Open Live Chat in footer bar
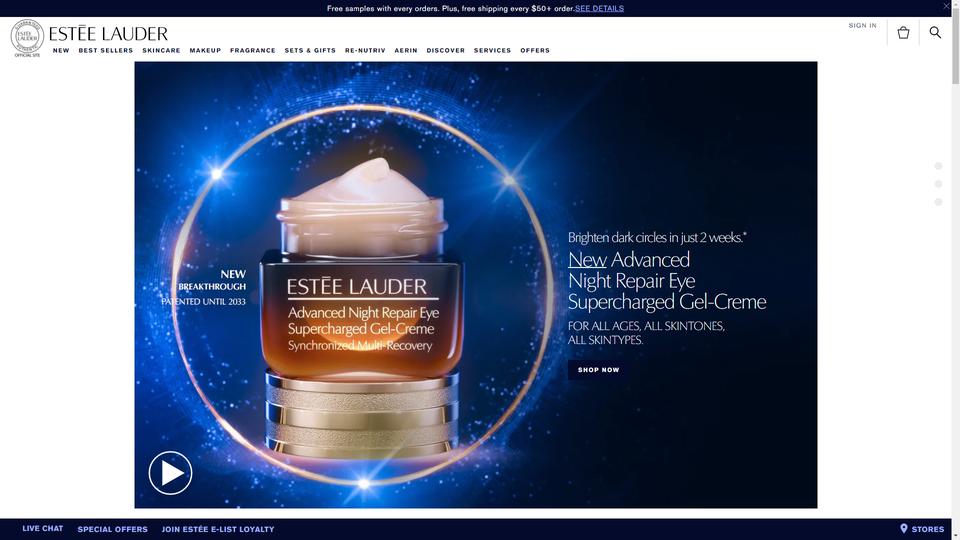This screenshot has width=960, height=540. click(43, 528)
